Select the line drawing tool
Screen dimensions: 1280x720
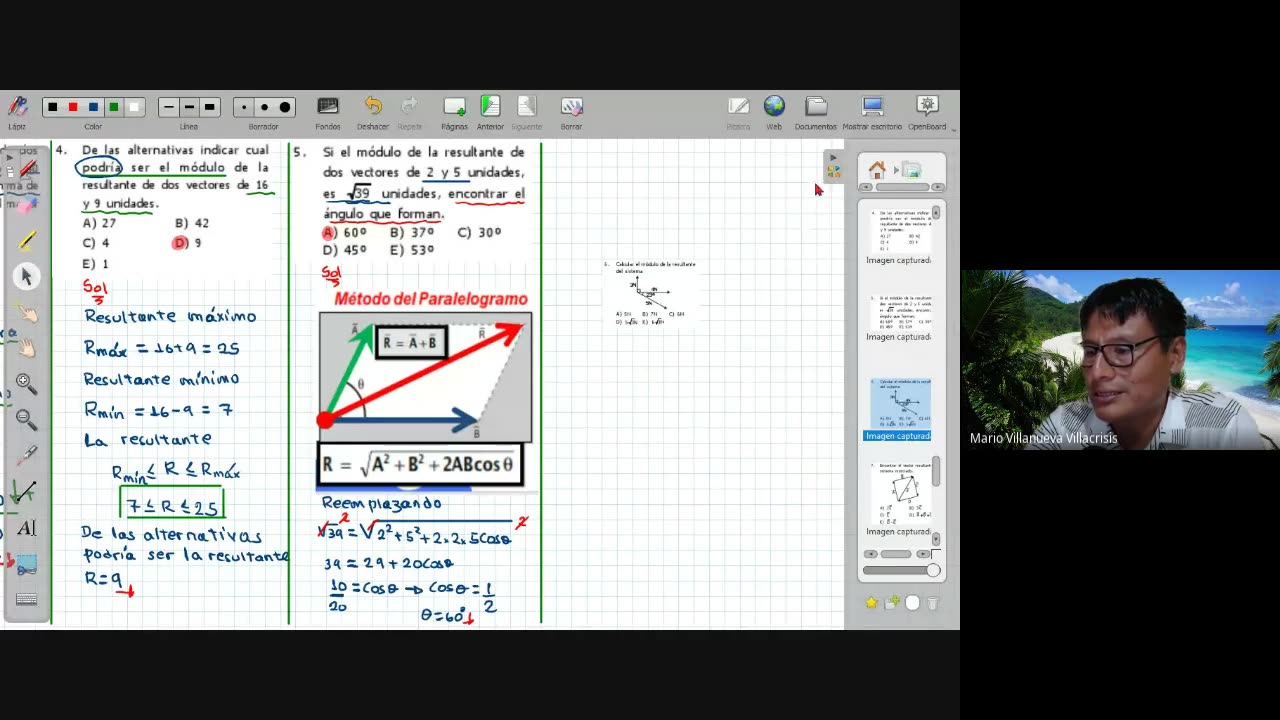25,491
